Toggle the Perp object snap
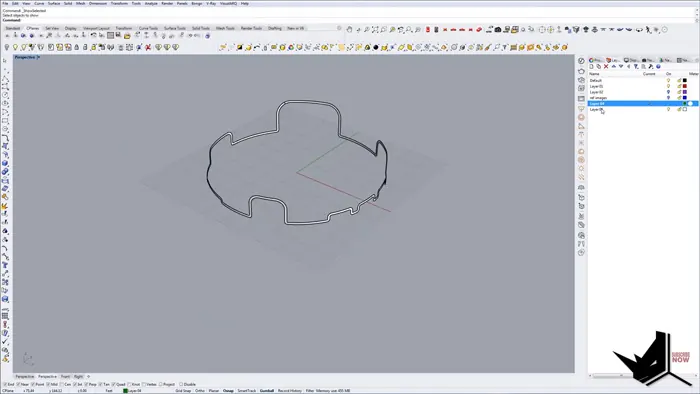This screenshot has width=700, height=394. [91, 384]
